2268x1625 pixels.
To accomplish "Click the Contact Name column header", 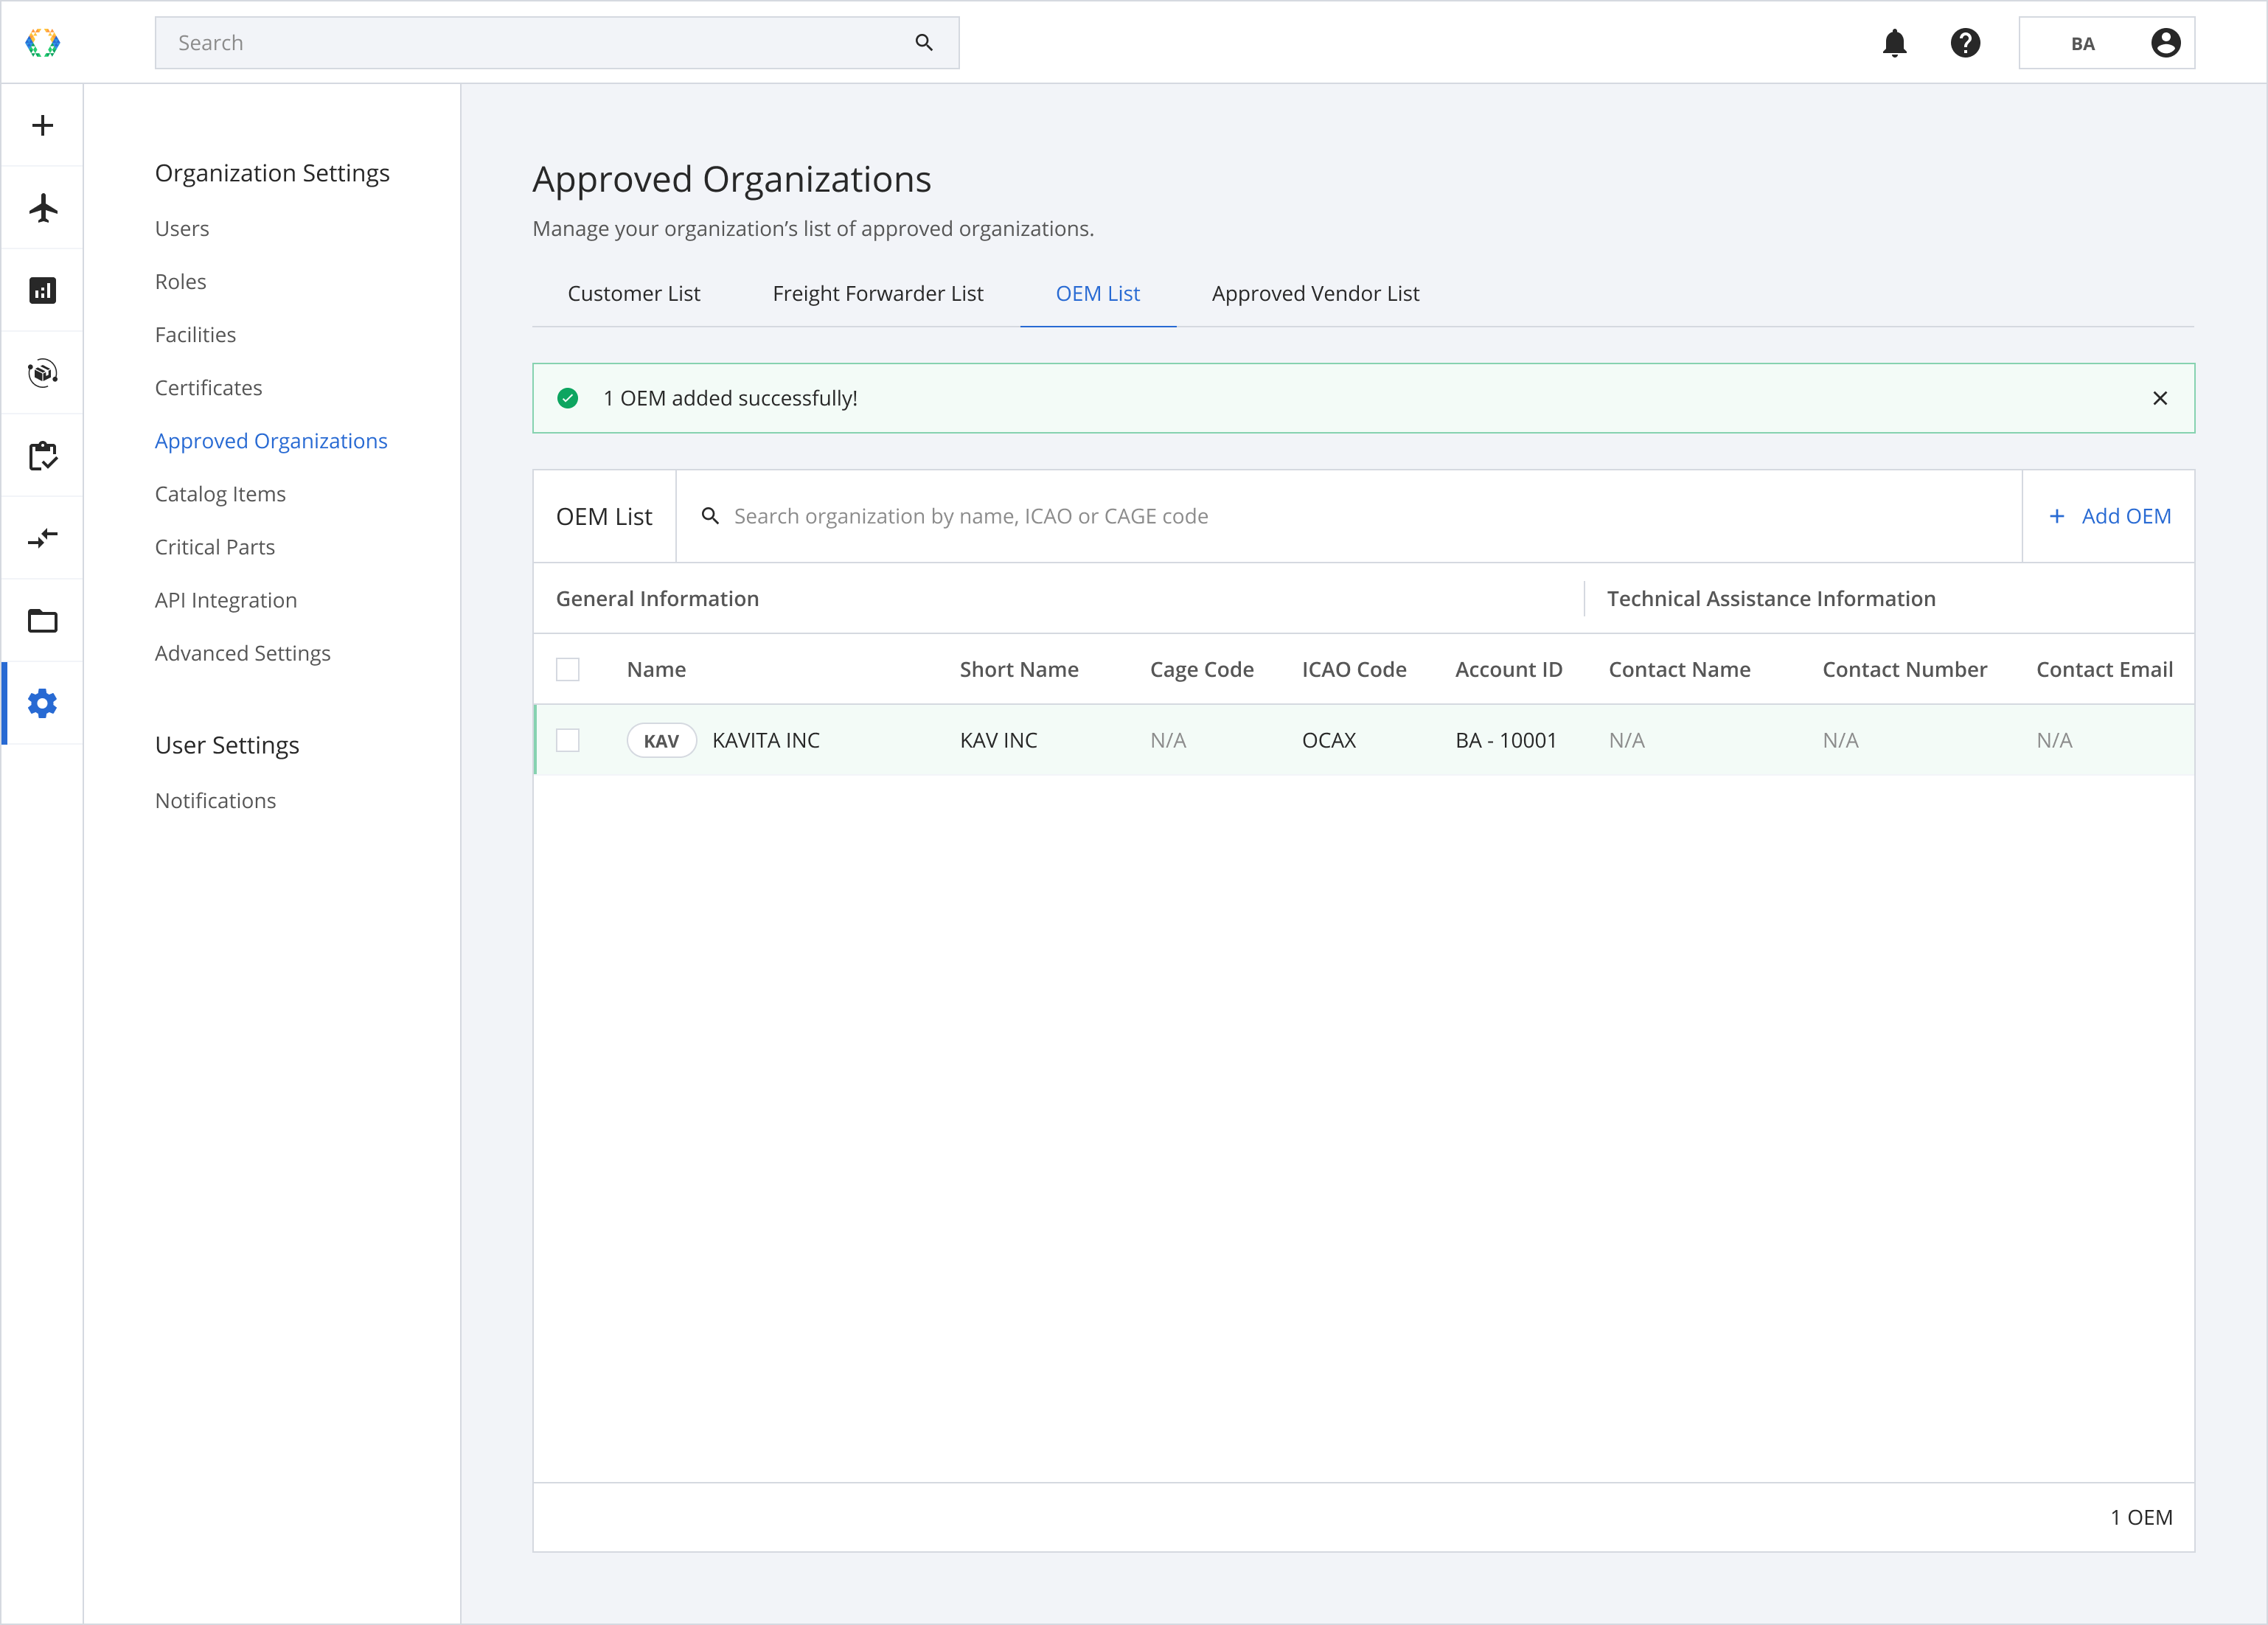I will click(x=1679, y=669).
